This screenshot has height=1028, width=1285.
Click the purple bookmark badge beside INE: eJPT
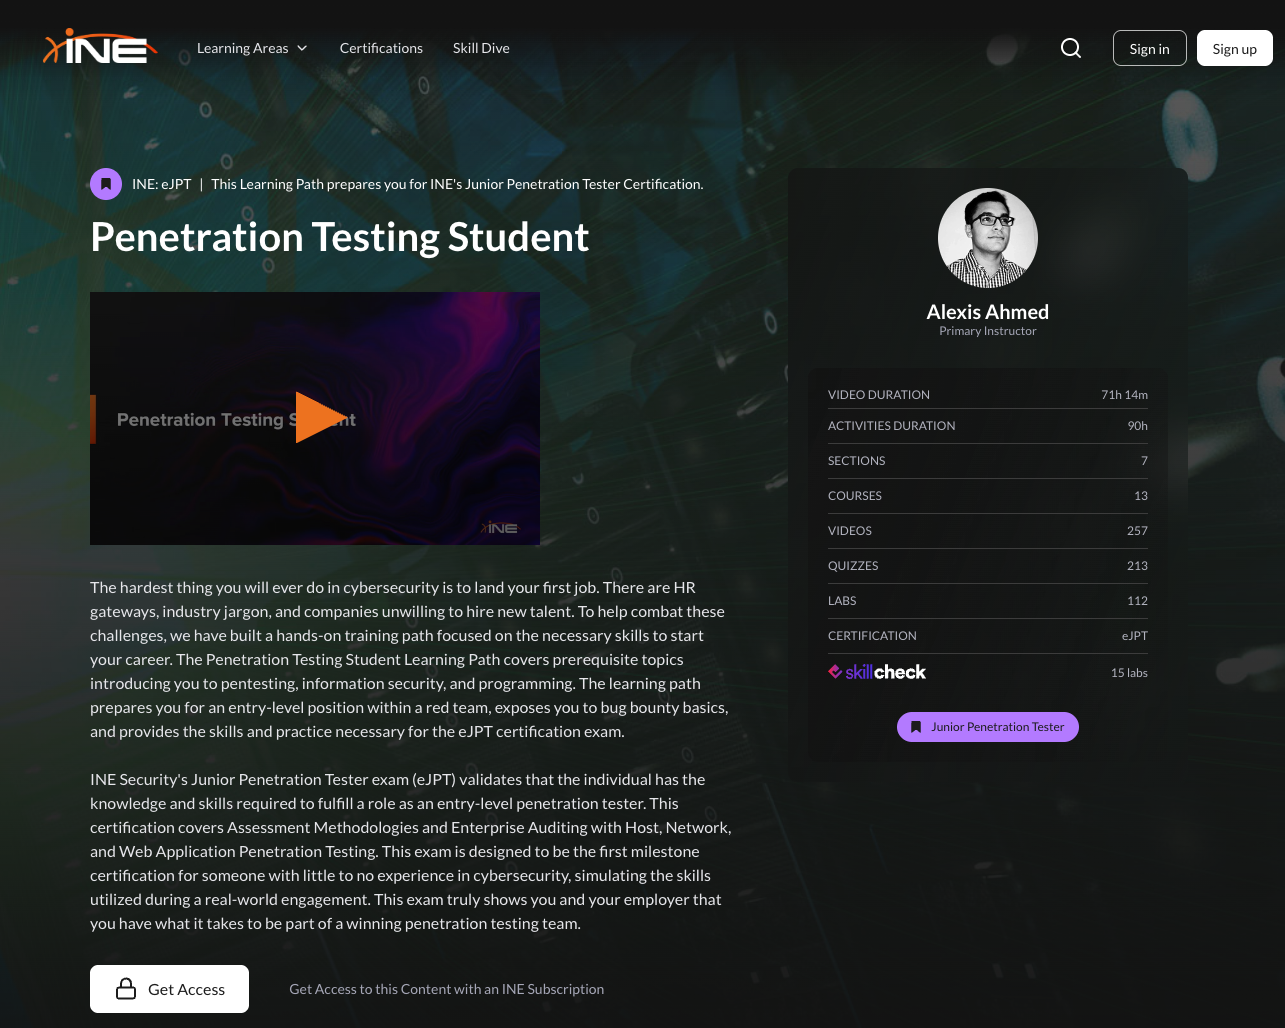[106, 184]
